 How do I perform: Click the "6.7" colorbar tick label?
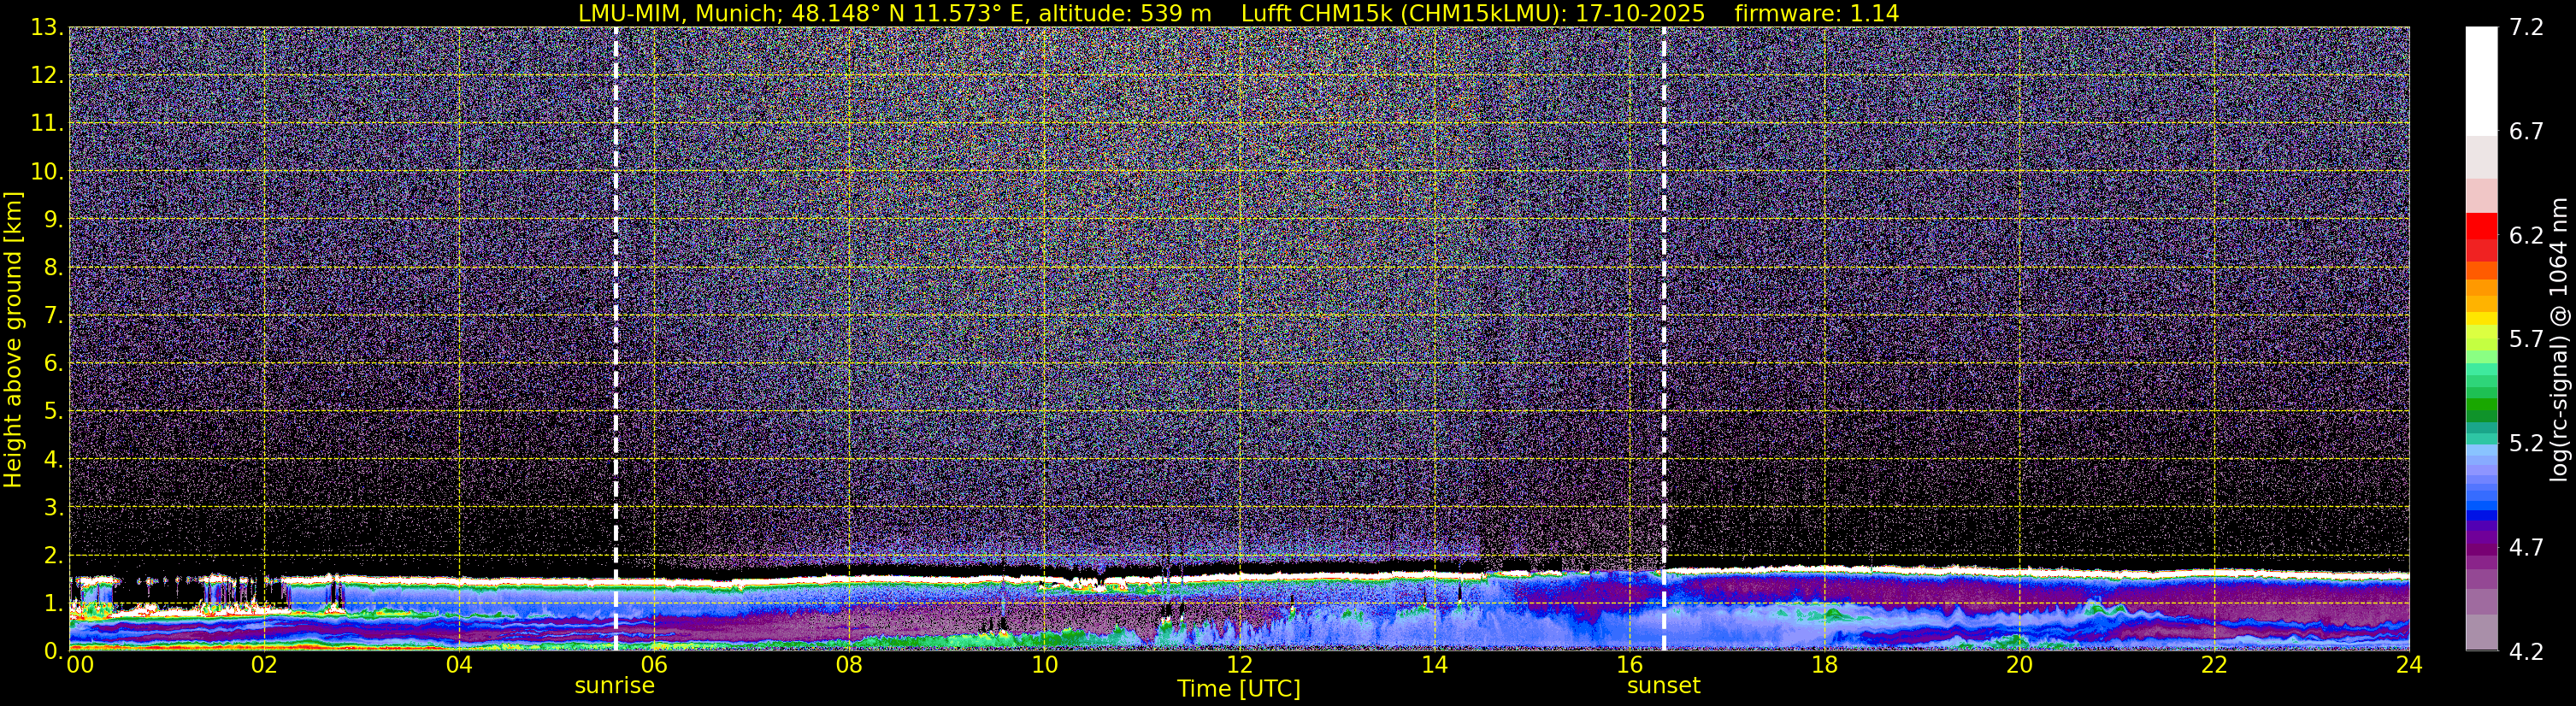(x=2526, y=131)
